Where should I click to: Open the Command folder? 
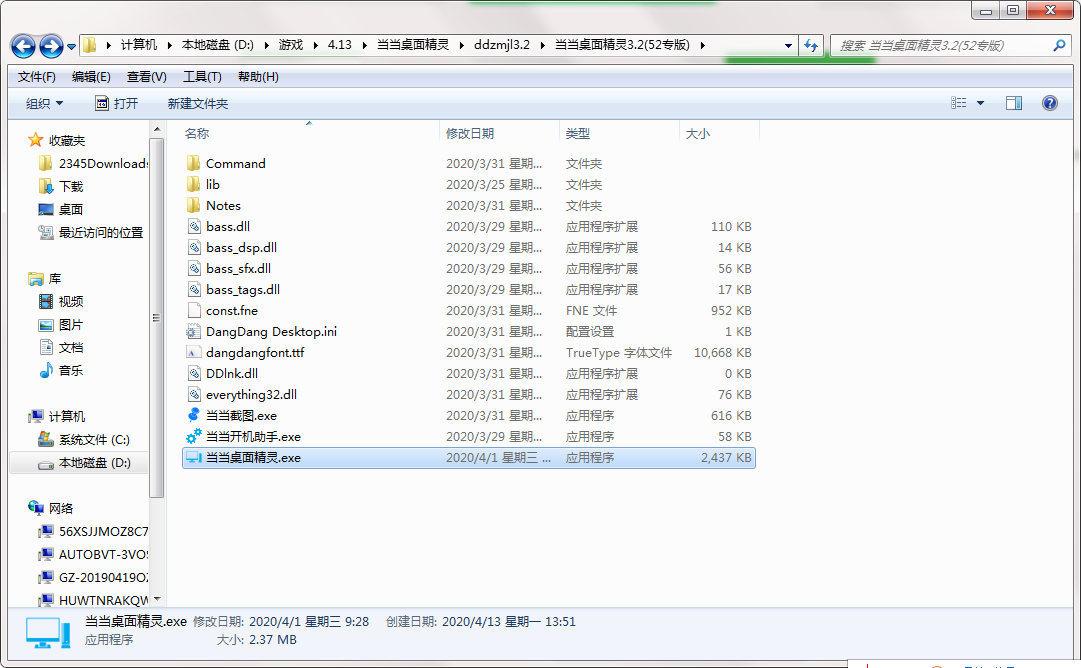(x=235, y=163)
